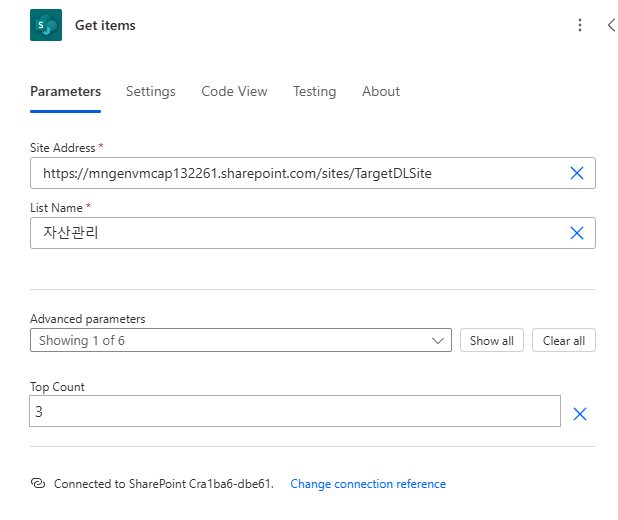Select the Testing tab

[314, 91]
